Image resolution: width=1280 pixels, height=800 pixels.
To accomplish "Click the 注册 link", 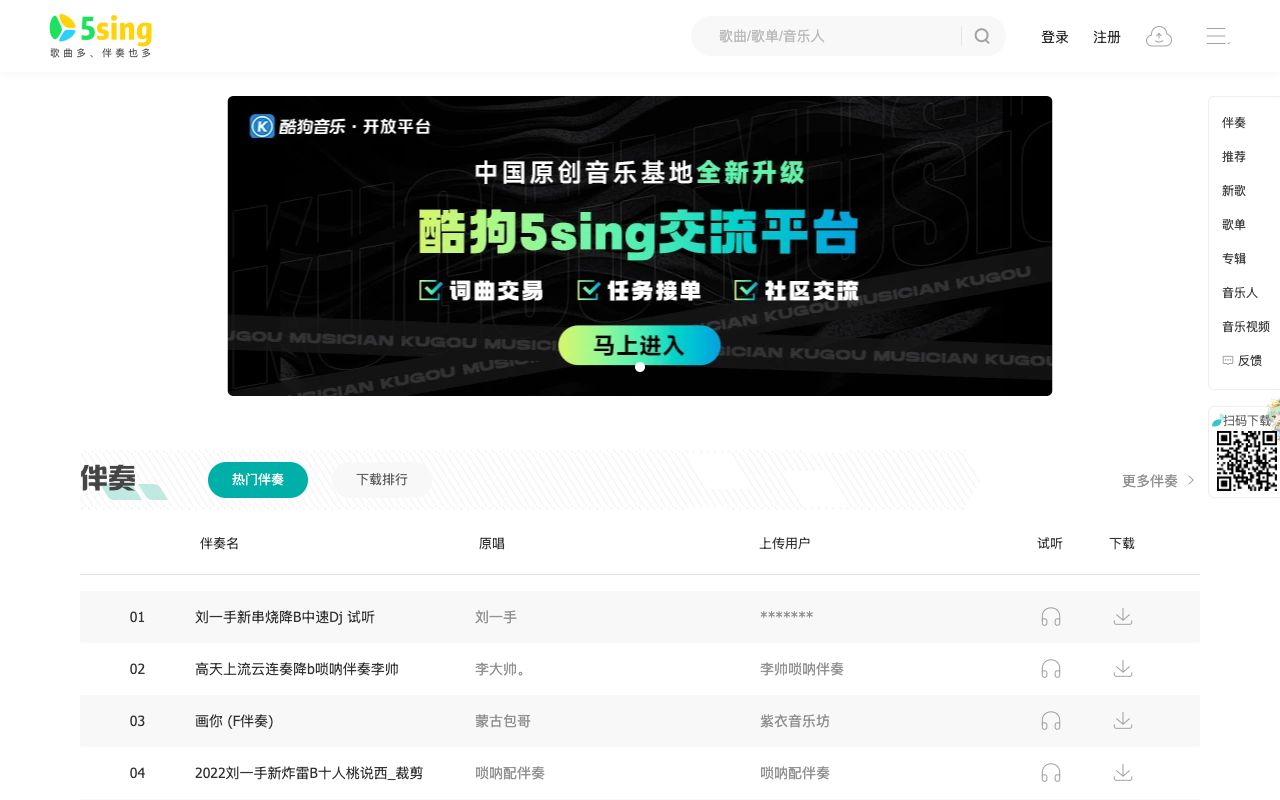I will 1107,37.
